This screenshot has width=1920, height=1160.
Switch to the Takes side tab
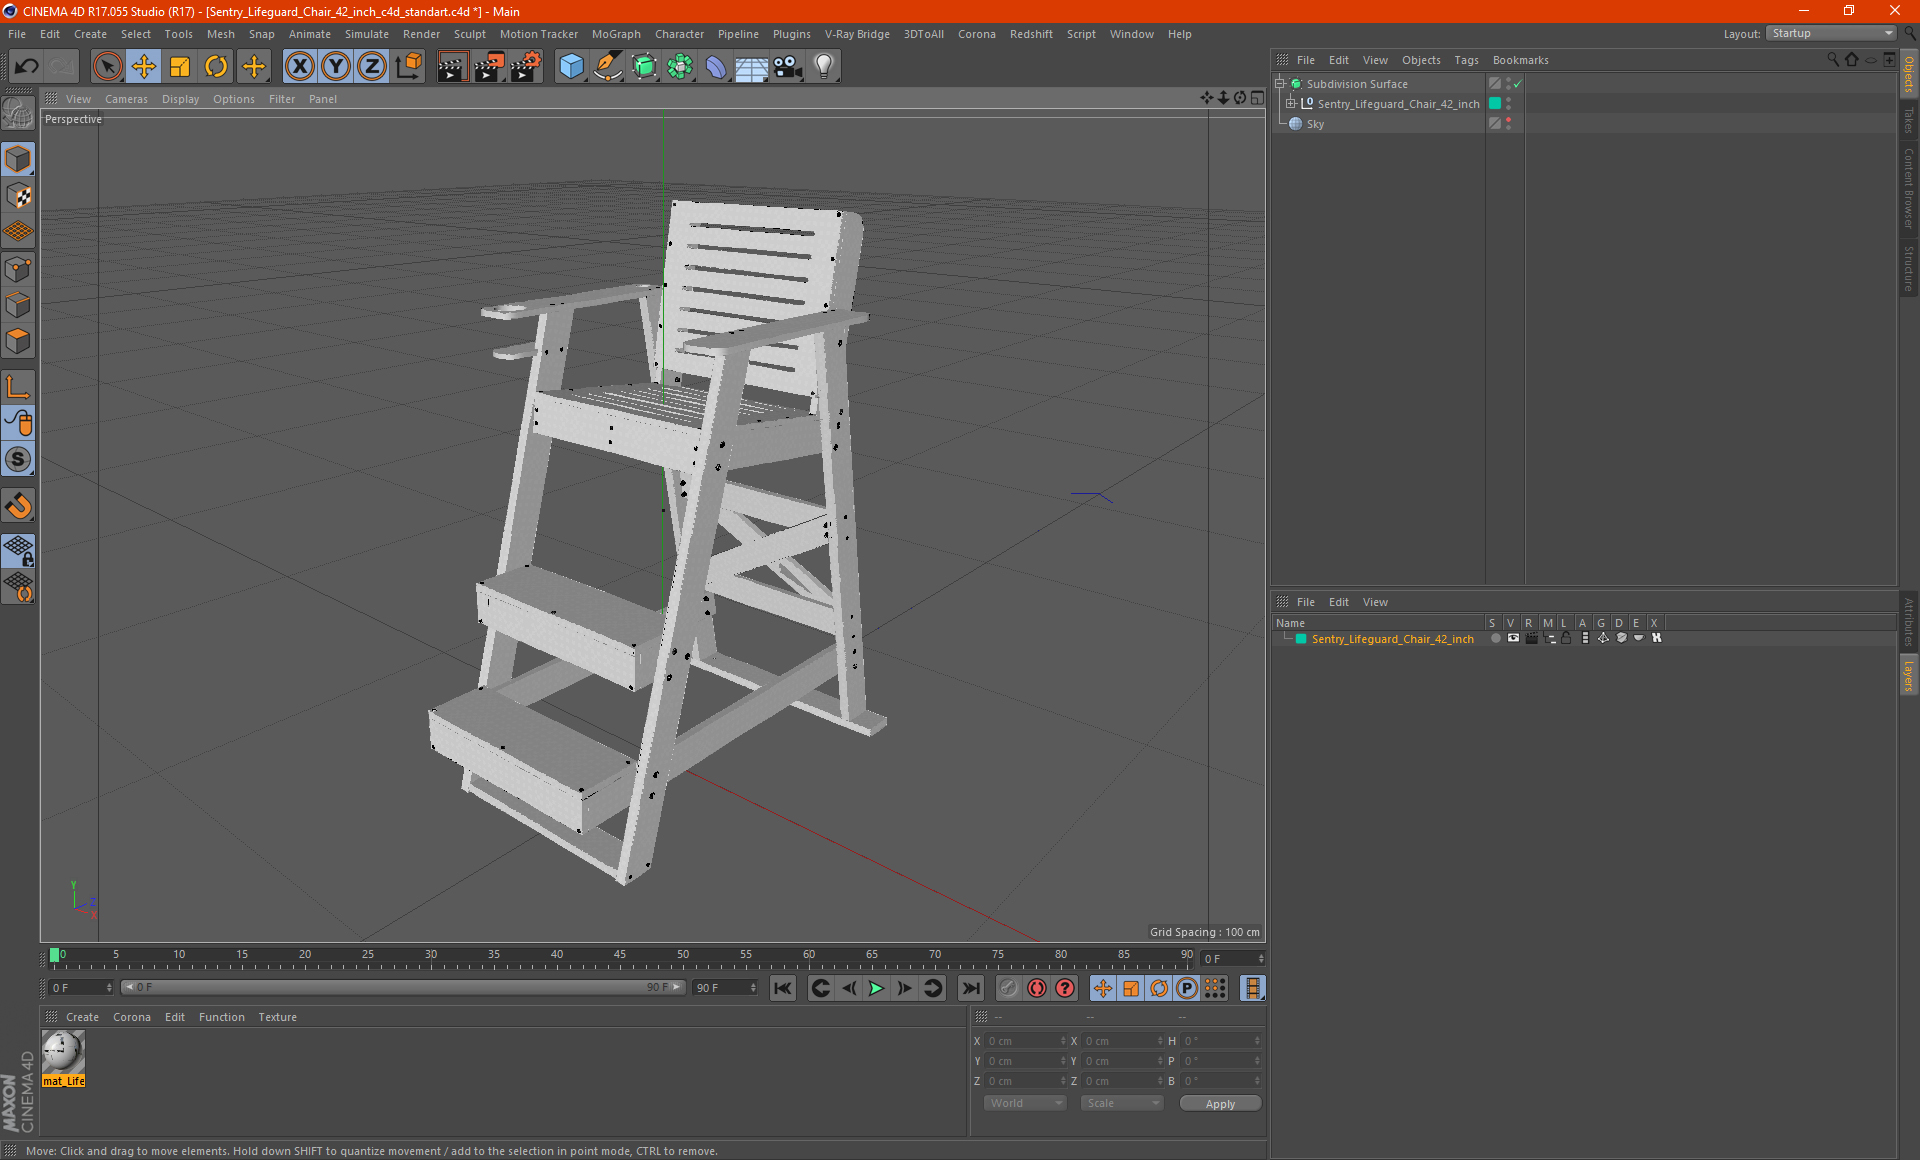point(1908,120)
